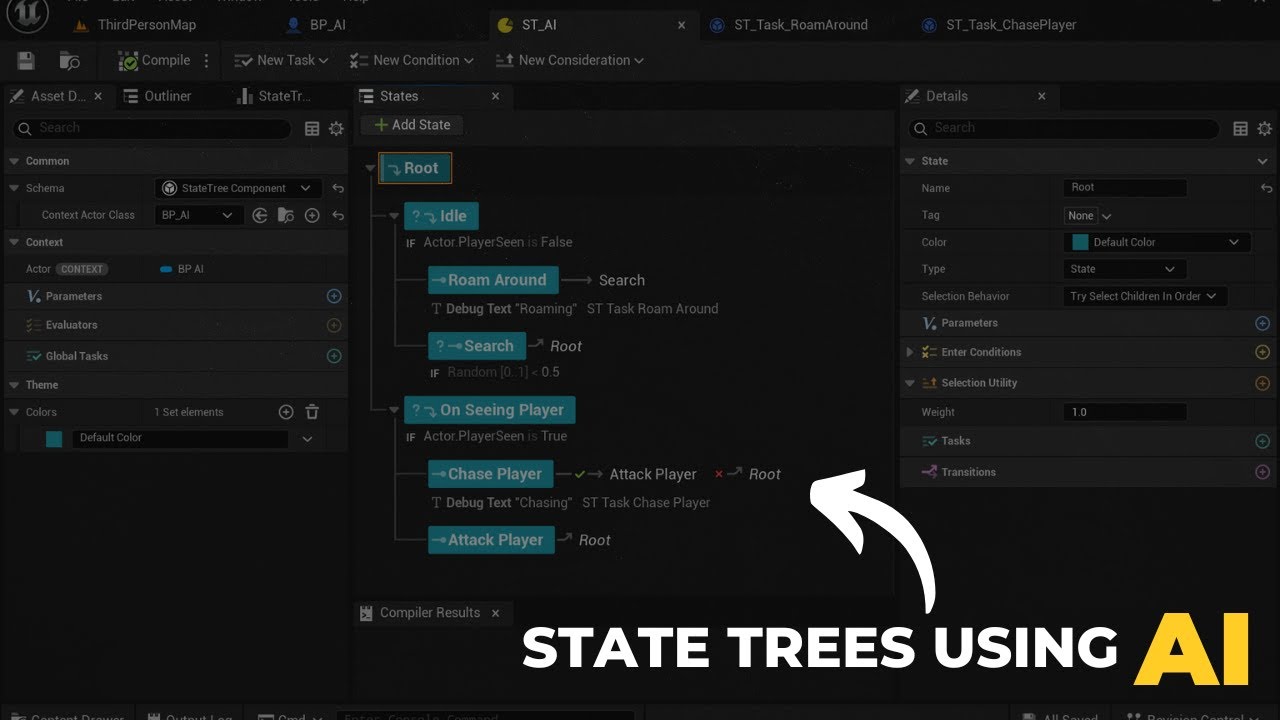This screenshot has height=720, width=1280.
Task: Collapse the Selection Utility section
Action: (909, 383)
